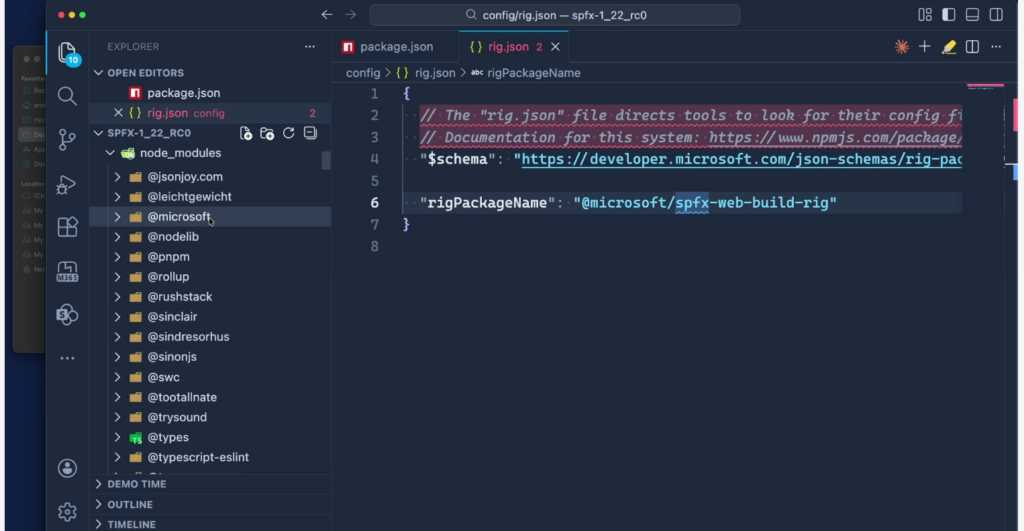
Task: Close the rig.json editor tab
Action: pyautogui.click(x=556, y=47)
